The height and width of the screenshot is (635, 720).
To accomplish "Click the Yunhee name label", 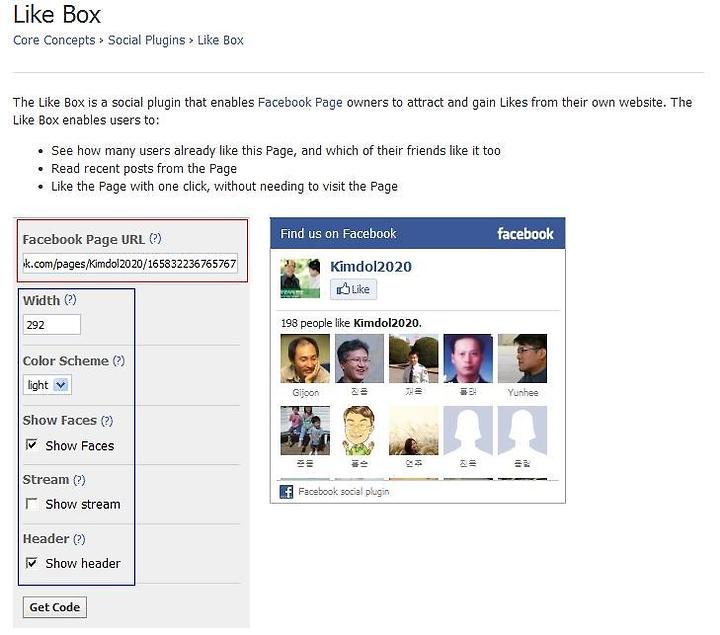I will click(523, 393).
